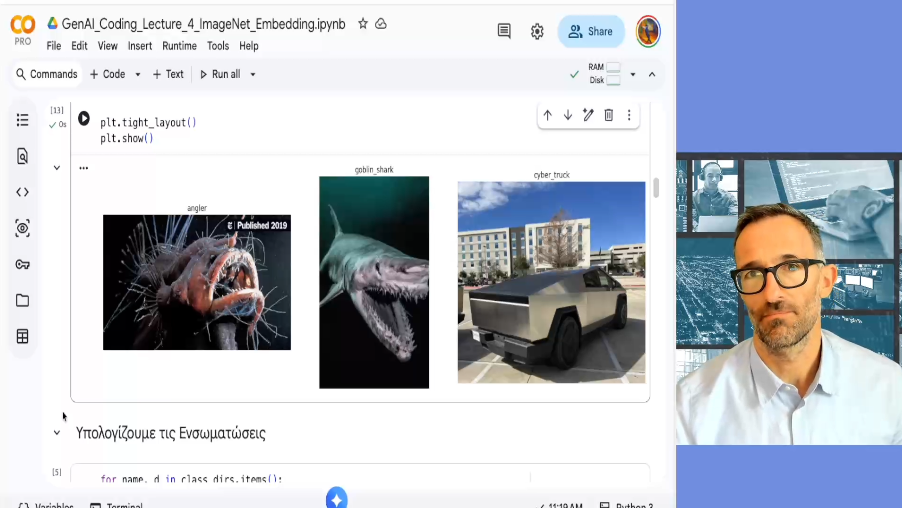Run cell 13 with the play button
902x508 pixels.
(x=84, y=119)
